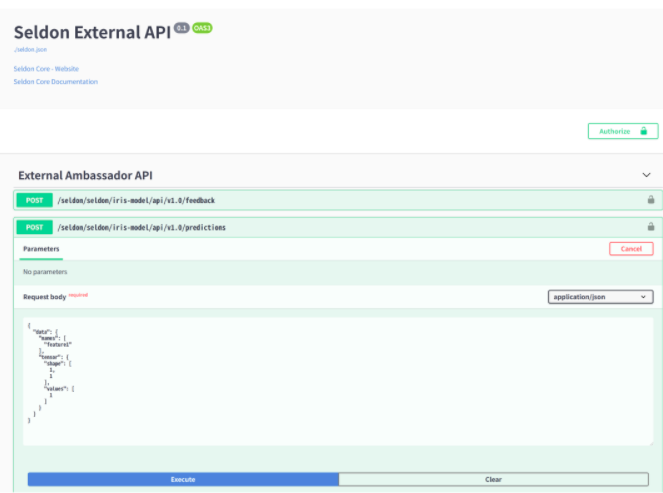Click the Authorize button
This screenshot has height=493, width=663.
[623, 131]
